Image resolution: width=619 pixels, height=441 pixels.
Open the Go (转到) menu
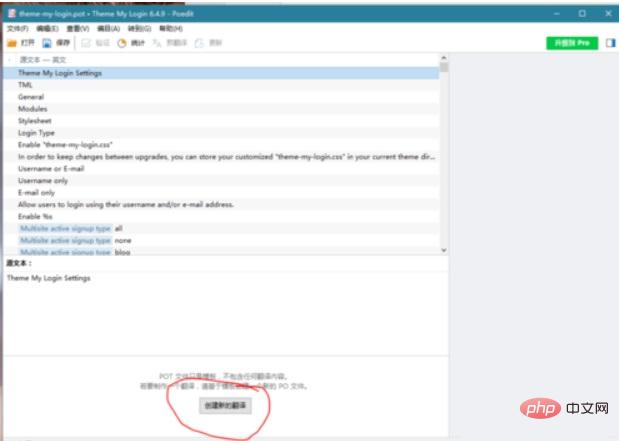[x=139, y=29]
